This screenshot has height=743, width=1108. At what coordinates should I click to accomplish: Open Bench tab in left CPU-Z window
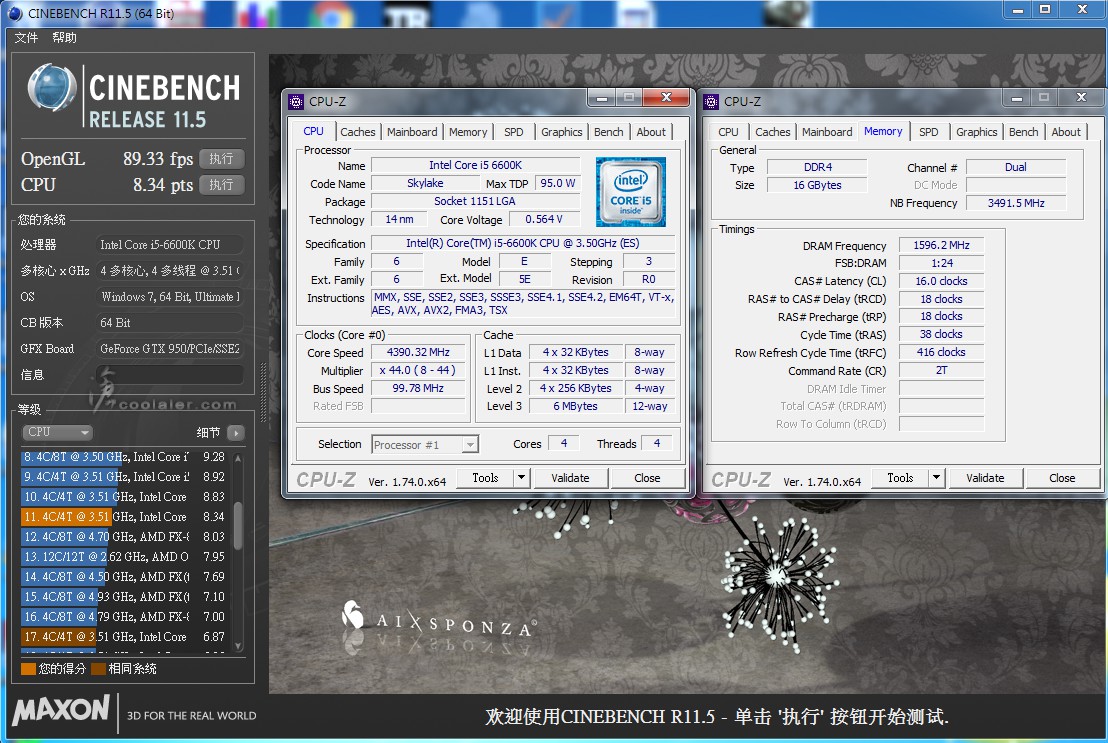tap(608, 131)
